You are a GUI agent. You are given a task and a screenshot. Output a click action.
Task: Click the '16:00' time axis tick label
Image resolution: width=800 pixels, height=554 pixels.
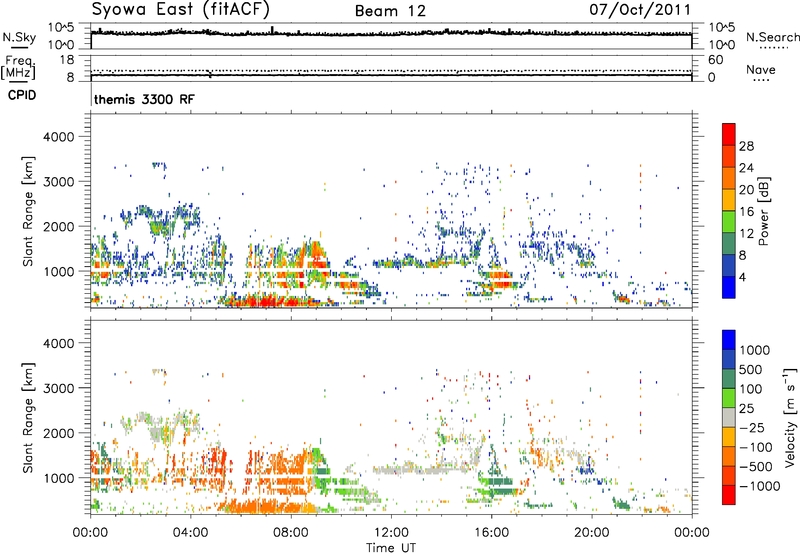491,533
